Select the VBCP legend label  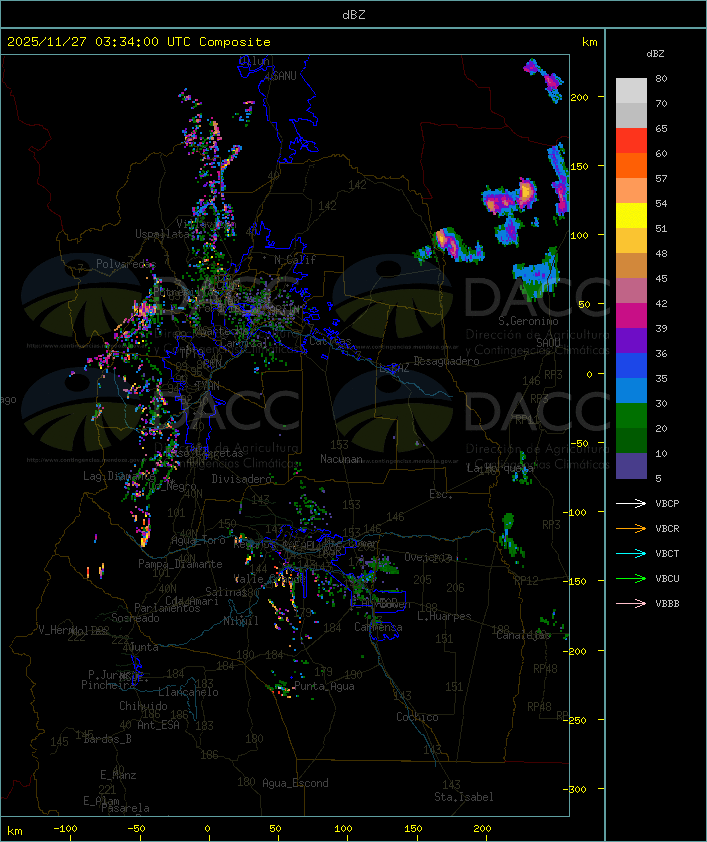coord(667,504)
